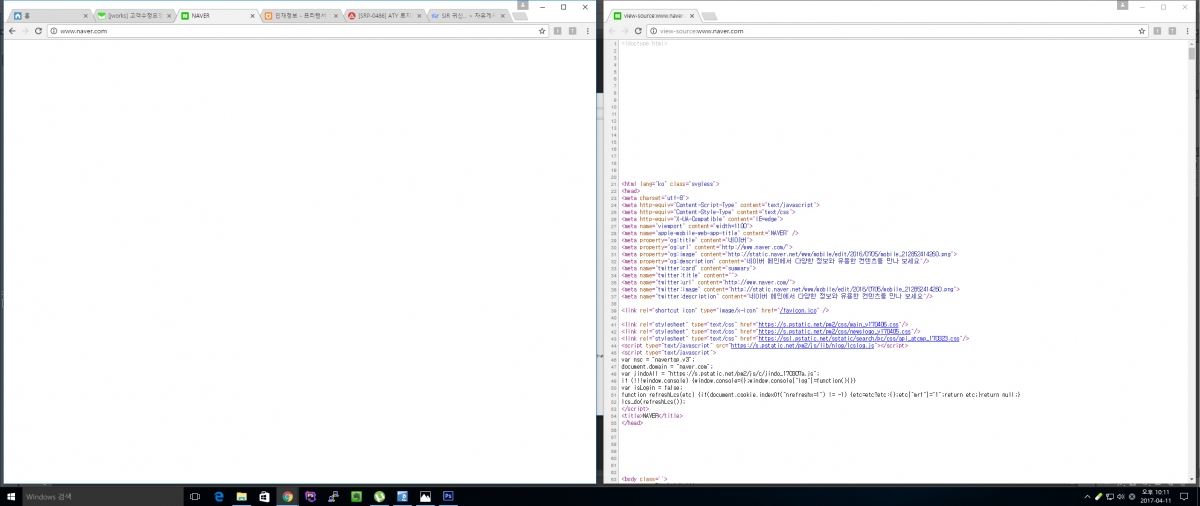The image size is (1200, 506).
Task: Switch to the NAVER tab
Action: pyautogui.click(x=216, y=16)
